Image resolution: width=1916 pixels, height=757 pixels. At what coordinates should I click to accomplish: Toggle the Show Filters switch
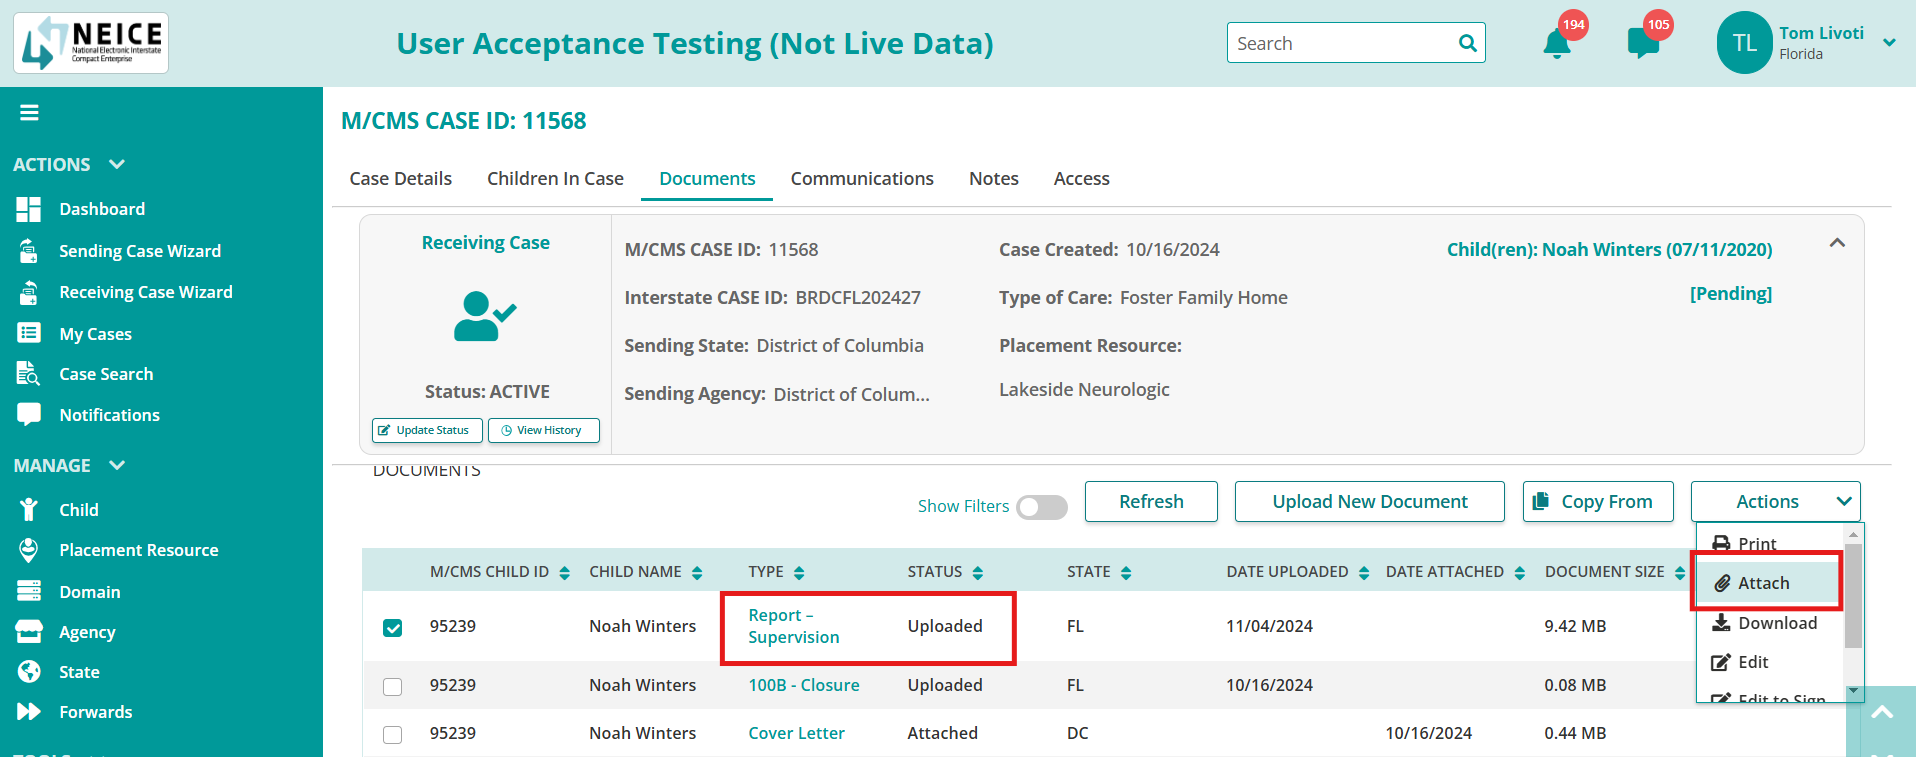1042,507
